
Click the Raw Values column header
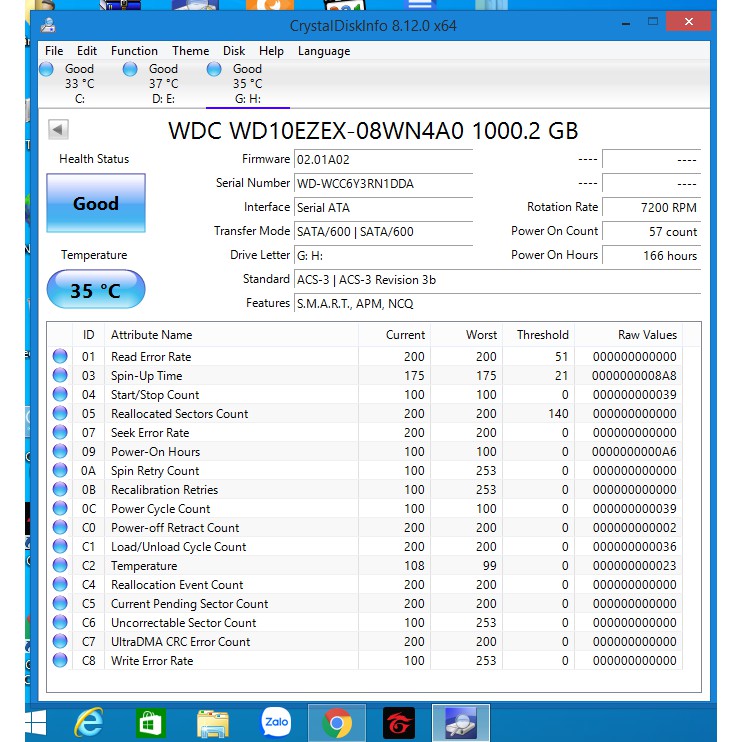click(628, 335)
